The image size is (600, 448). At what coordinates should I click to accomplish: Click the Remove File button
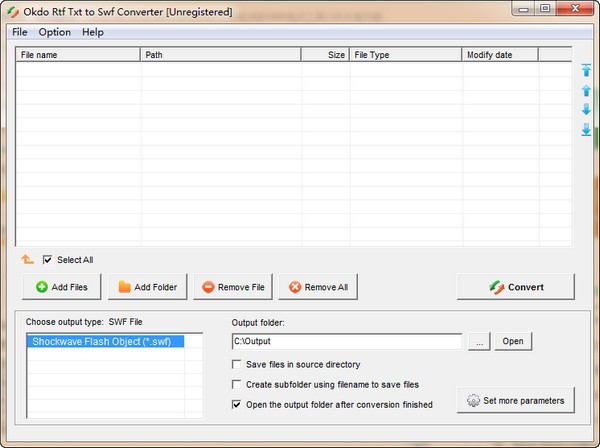point(233,287)
